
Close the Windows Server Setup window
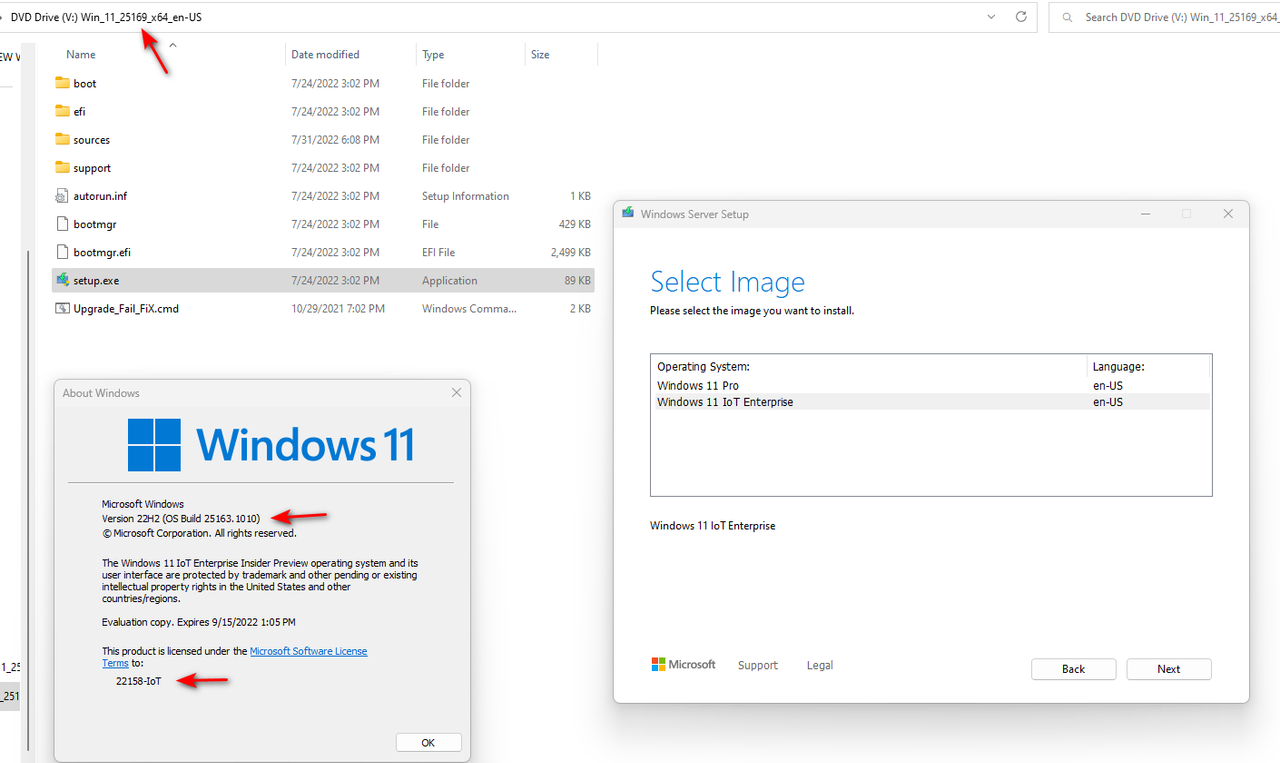click(1228, 213)
